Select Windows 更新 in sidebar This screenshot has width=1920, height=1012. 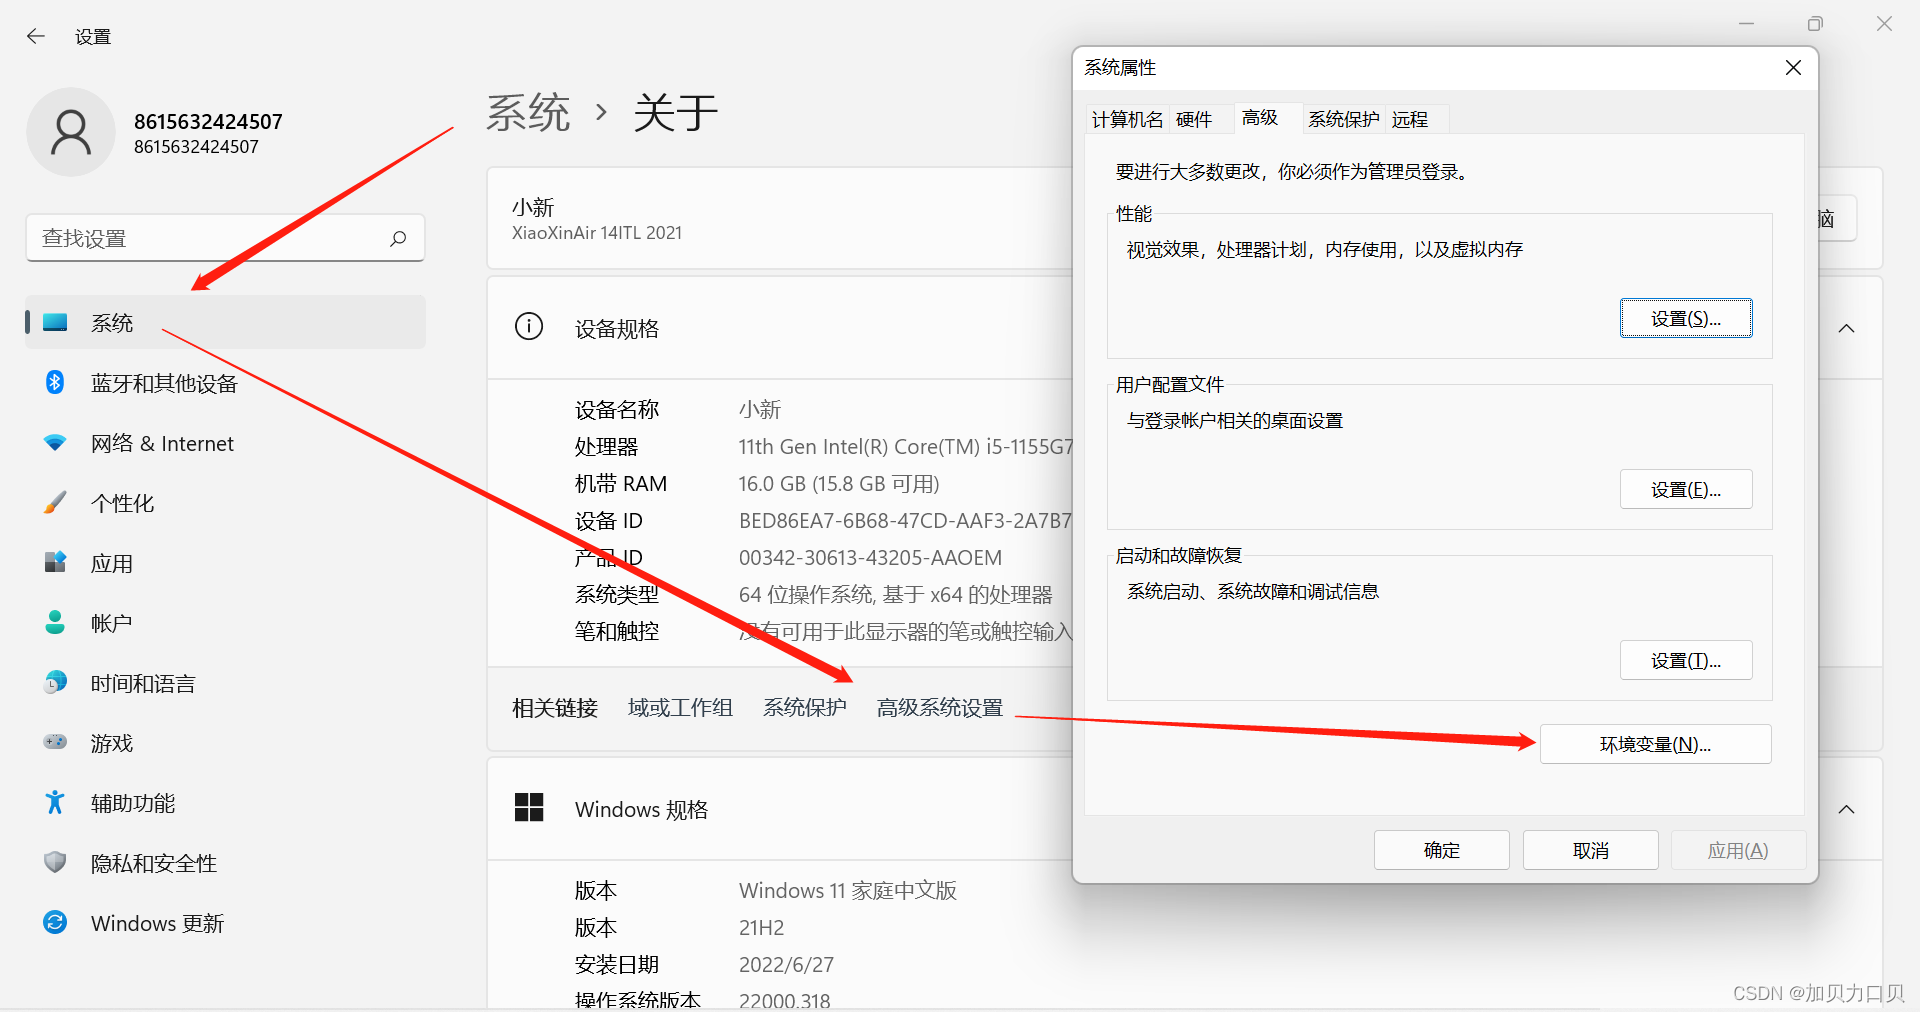coord(225,923)
